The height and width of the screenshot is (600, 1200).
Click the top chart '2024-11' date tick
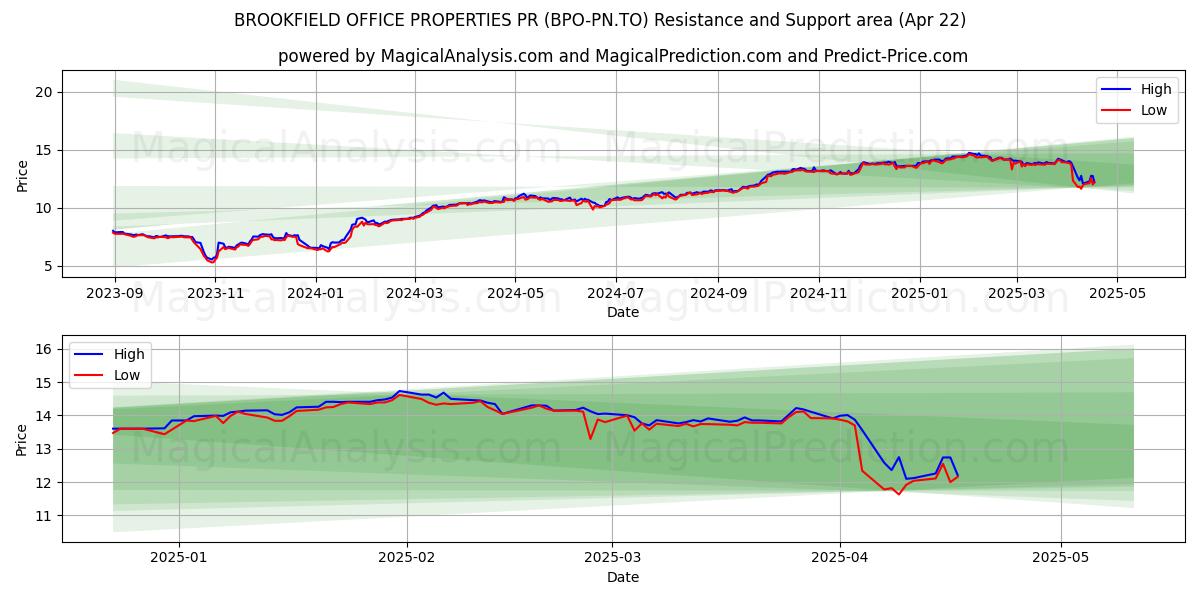(x=818, y=294)
